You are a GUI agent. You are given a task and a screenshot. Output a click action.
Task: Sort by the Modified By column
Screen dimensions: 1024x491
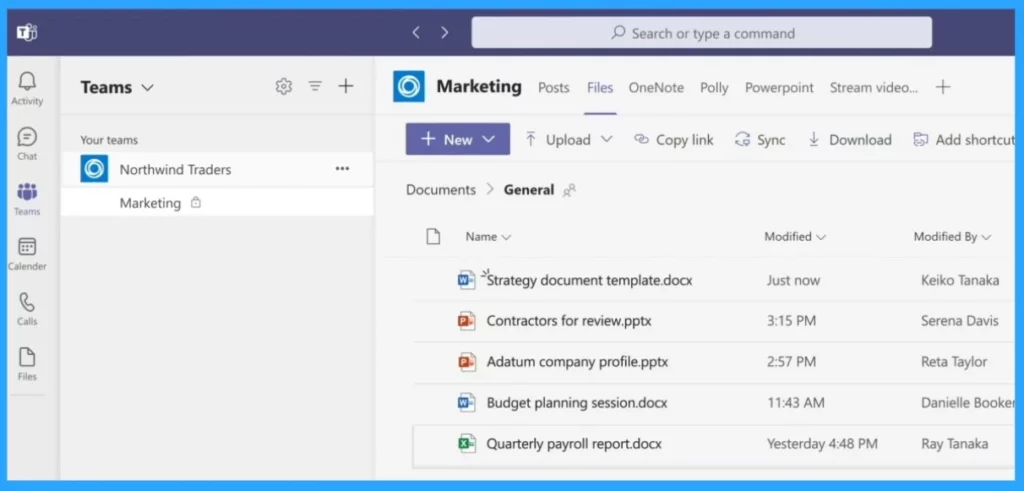[x=952, y=236]
